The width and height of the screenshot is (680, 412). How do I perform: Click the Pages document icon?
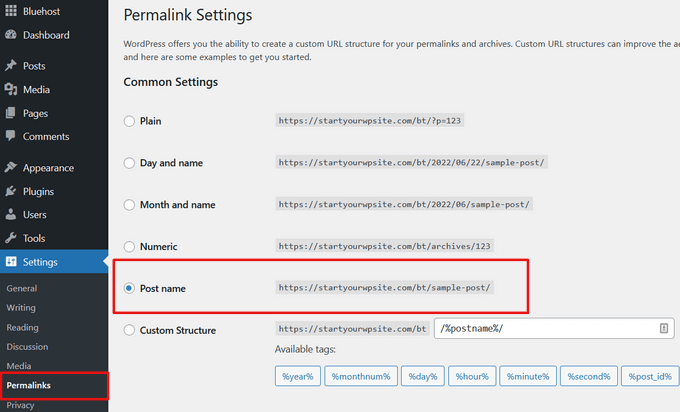11,113
